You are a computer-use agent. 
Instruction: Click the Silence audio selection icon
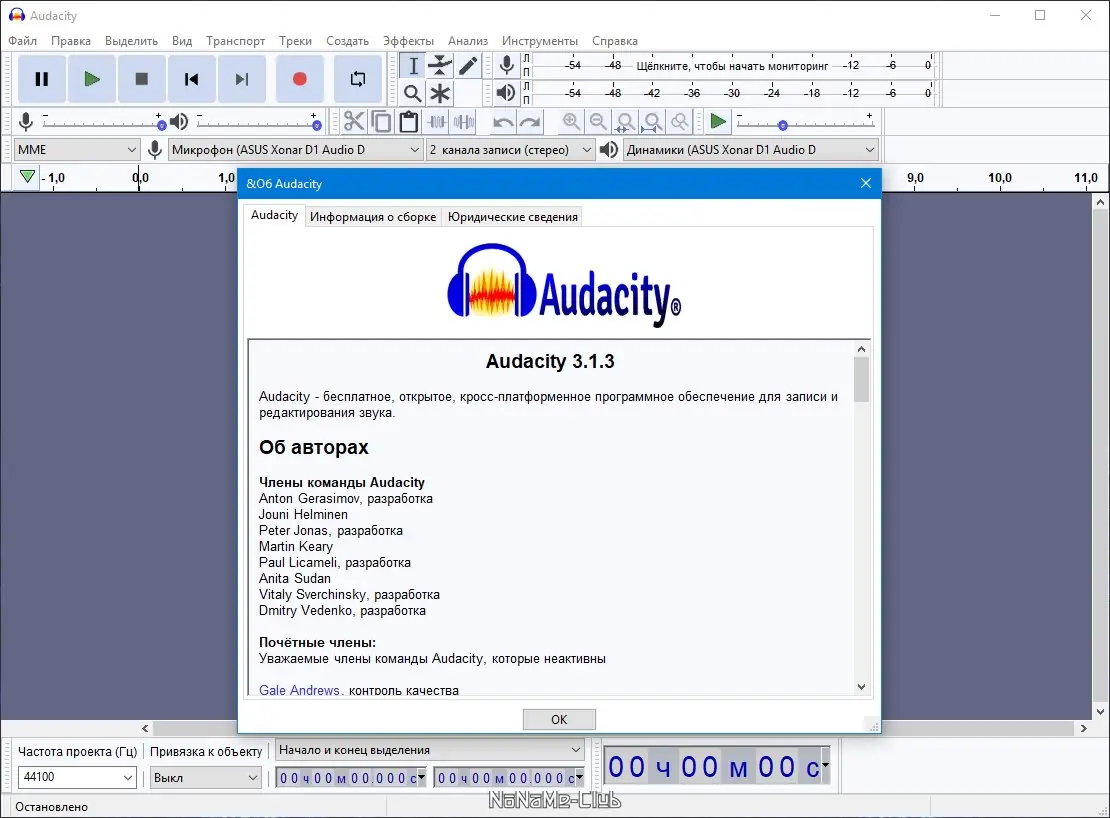pyautogui.click(x=464, y=122)
